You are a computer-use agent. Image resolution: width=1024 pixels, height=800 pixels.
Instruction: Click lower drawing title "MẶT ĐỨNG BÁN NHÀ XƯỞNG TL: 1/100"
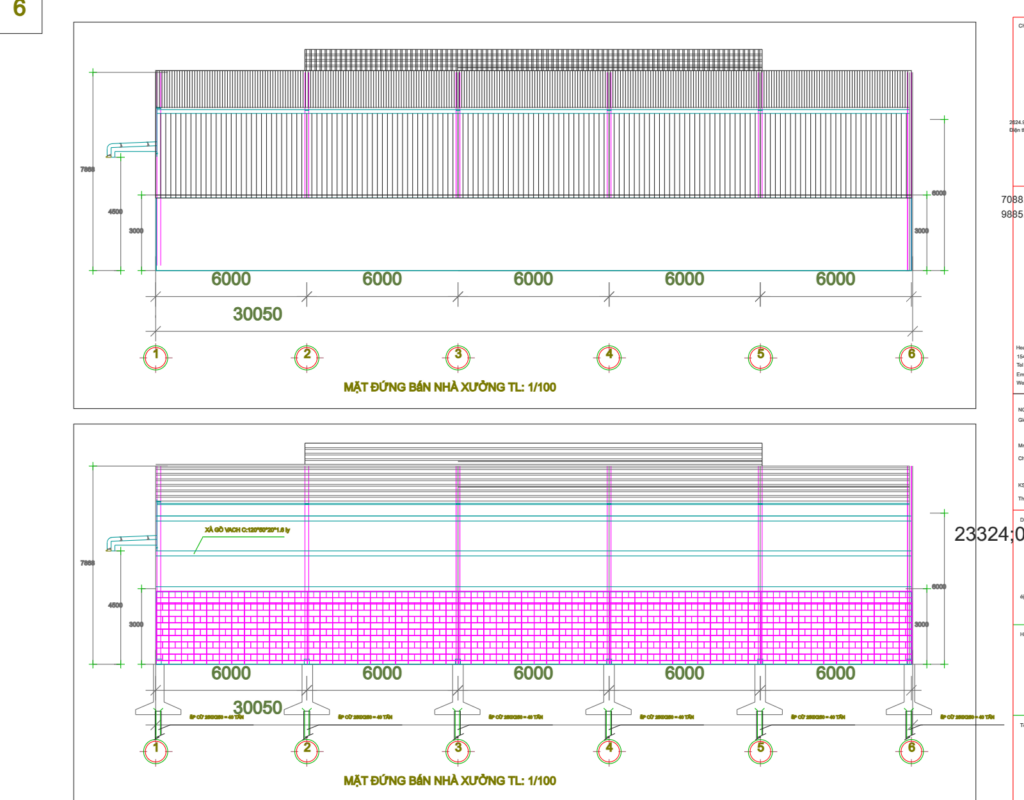(450, 780)
